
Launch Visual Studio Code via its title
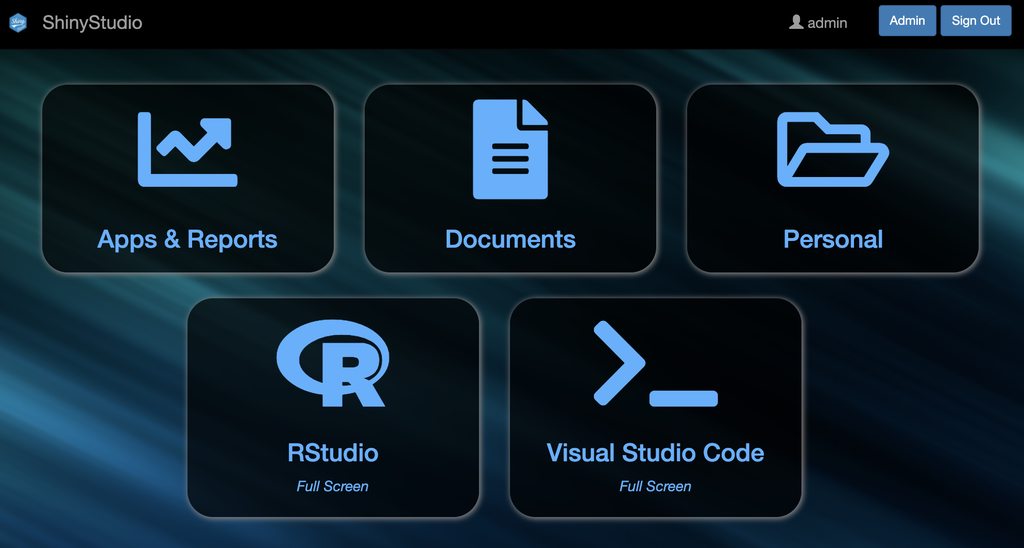point(655,453)
